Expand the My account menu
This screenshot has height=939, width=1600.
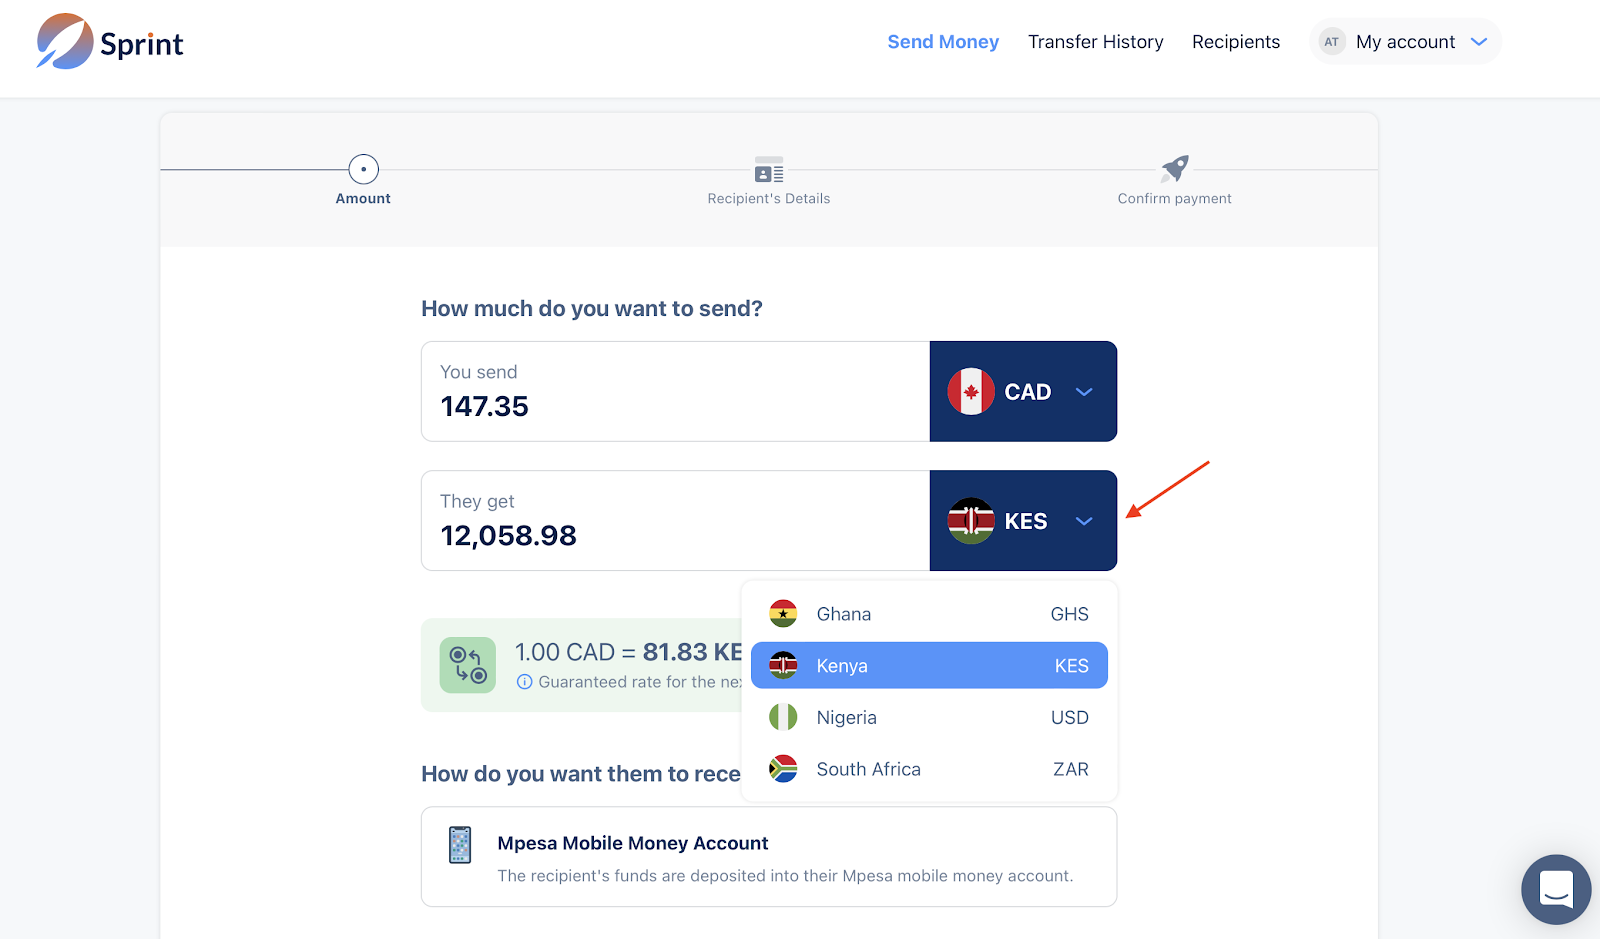pyautogui.click(x=1479, y=42)
